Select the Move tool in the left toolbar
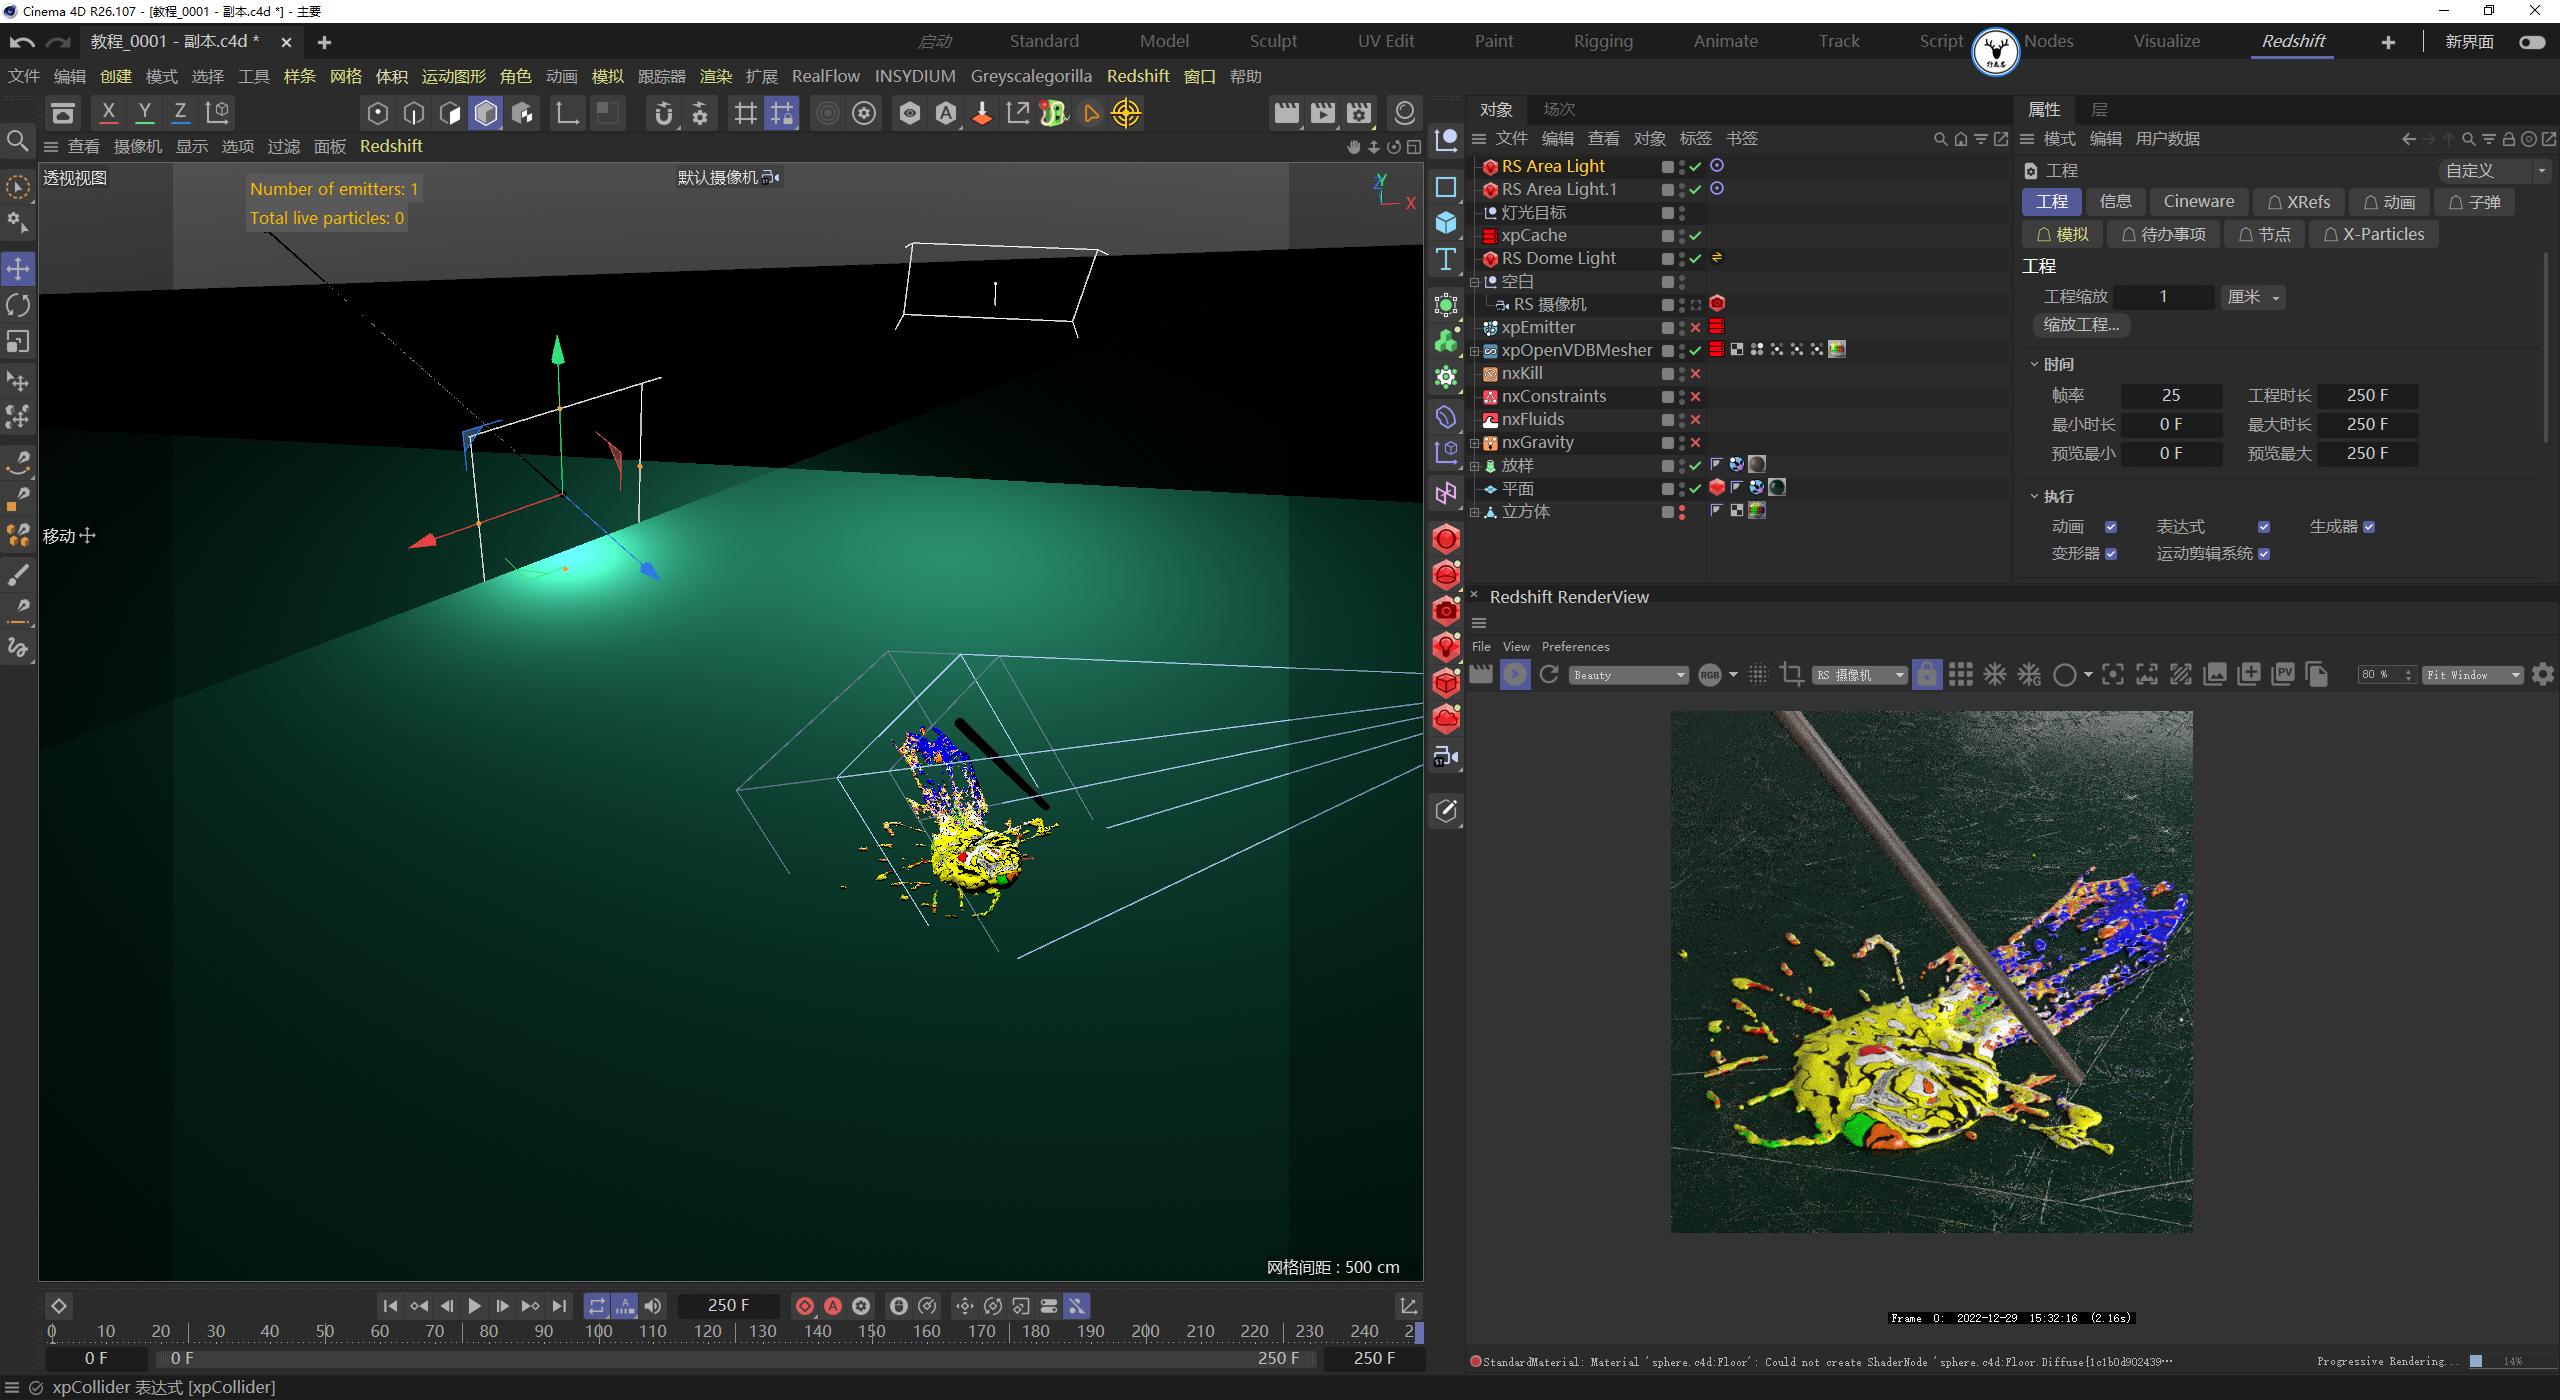This screenshot has height=1400, width=2560. (18, 268)
